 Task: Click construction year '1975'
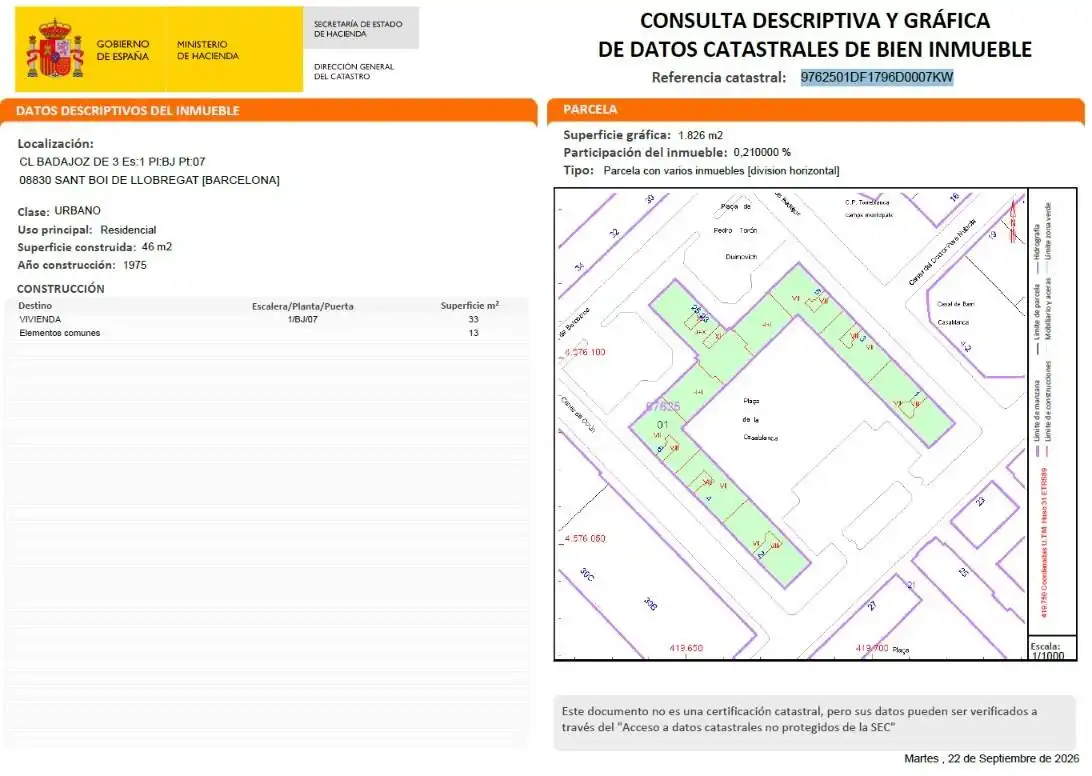(134, 265)
